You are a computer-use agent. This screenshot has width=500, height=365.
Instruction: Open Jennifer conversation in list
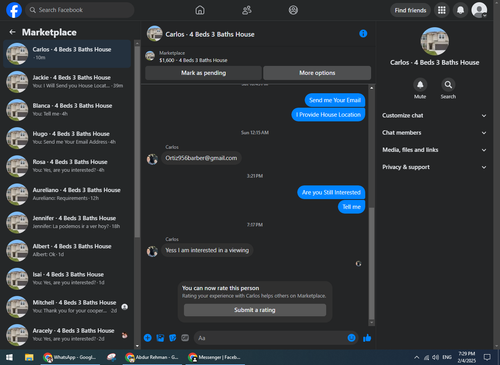click(x=67, y=222)
